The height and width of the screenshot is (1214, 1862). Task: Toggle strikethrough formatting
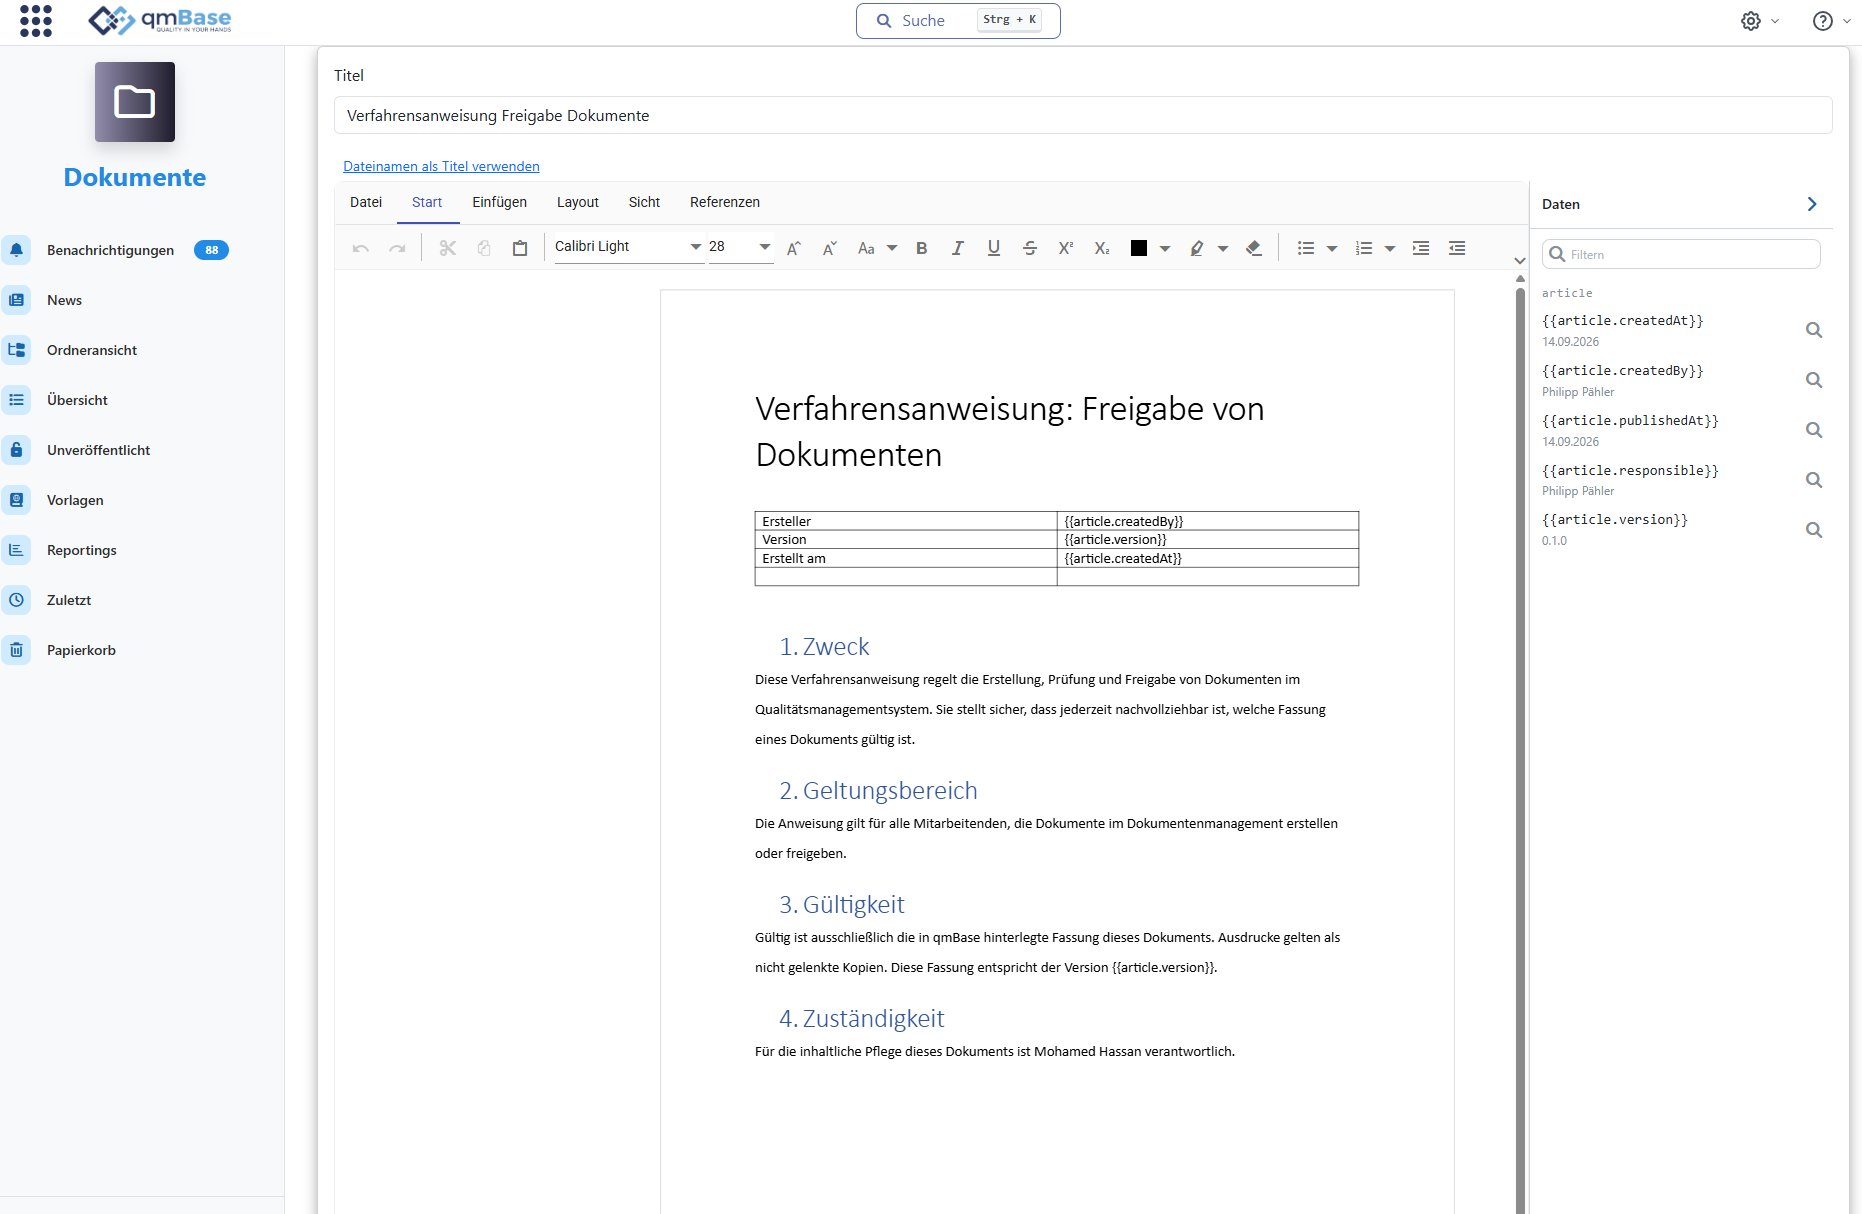tap(1030, 248)
